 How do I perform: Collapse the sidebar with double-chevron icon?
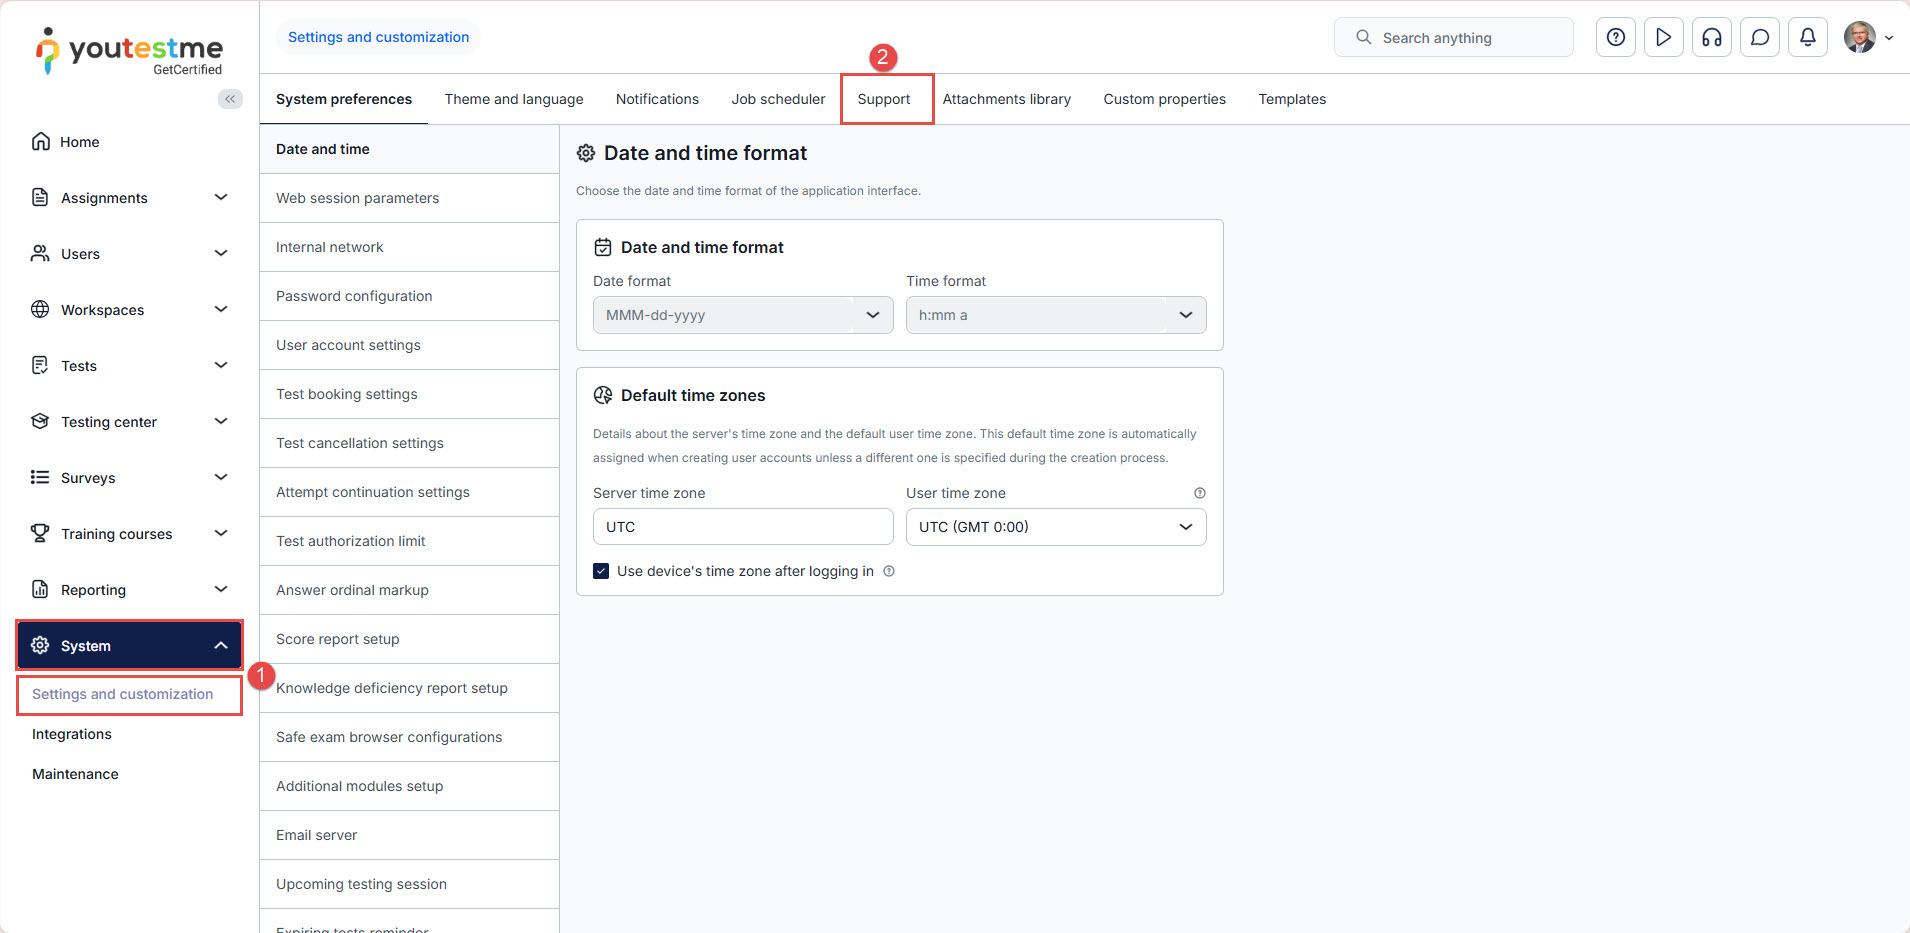tap(230, 99)
